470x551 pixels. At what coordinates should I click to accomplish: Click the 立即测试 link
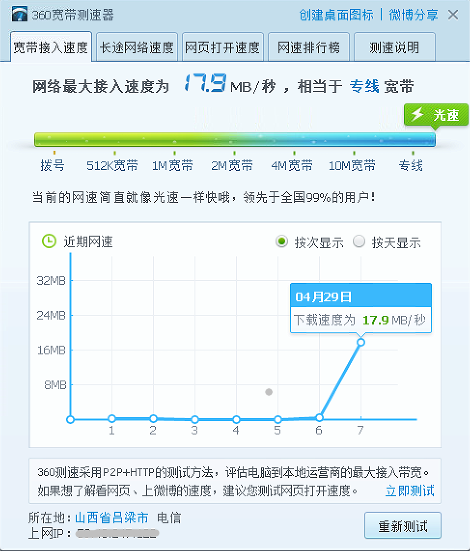coord(410,491)
